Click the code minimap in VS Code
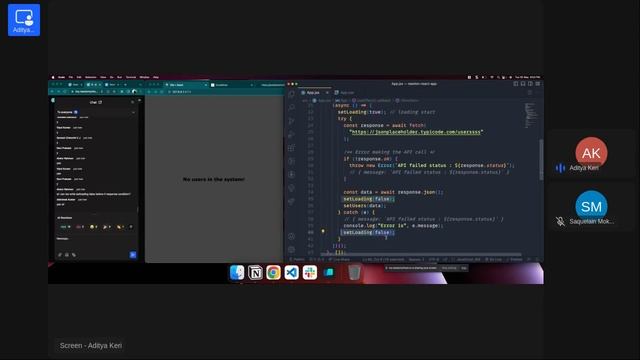The height and width of the screenshot is (360, 640). (530, 116)
